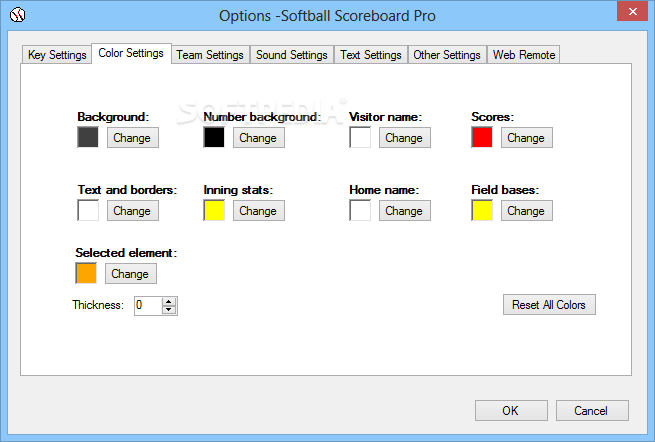Click the Softball Scoreboard app icon in title bar
This screenshot has width=655, height=442.
click(x=18, y=15)
